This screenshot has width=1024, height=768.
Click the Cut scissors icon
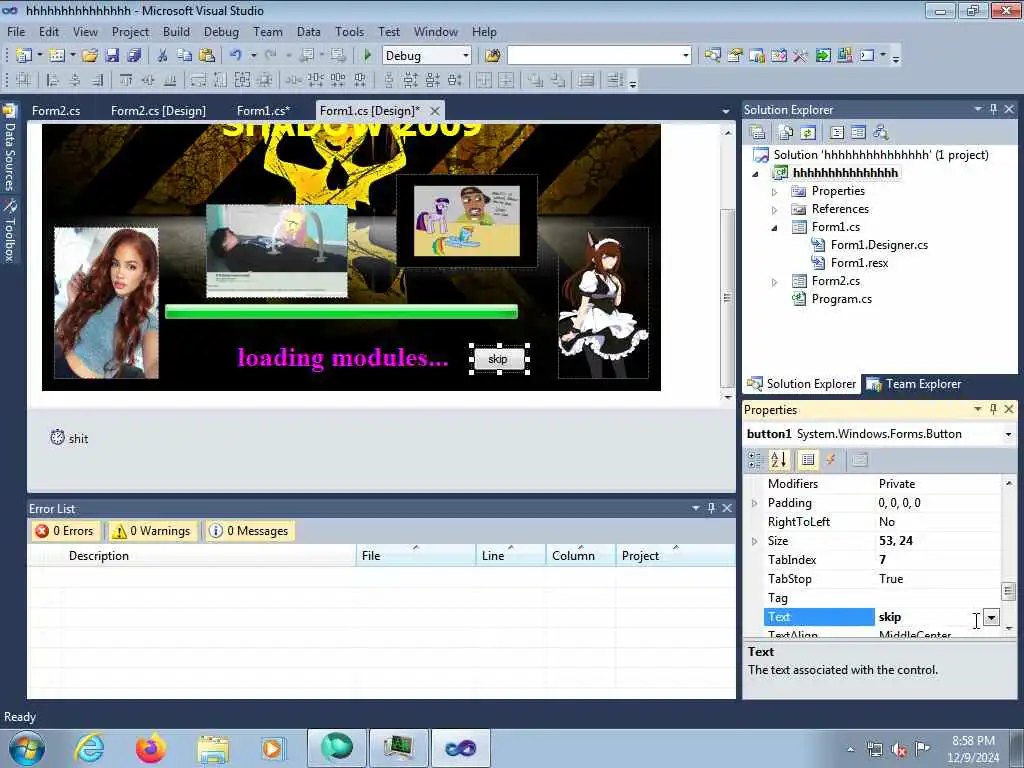coord(163,56)
